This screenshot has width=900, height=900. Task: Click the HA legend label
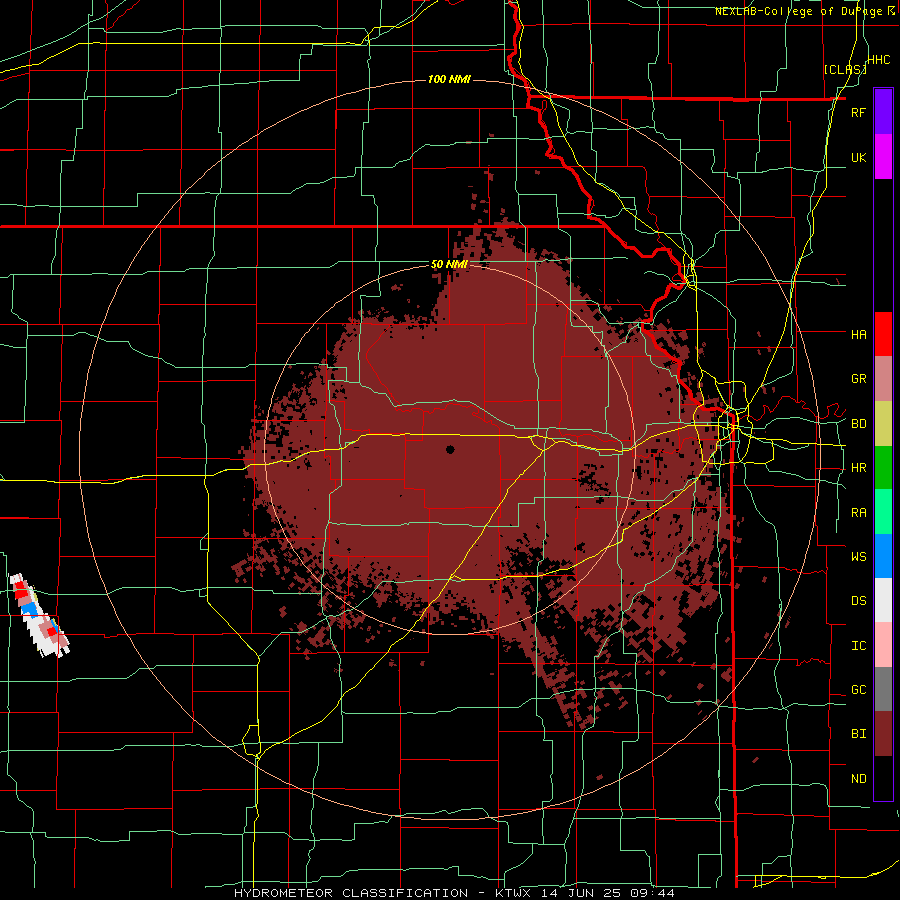pyautogui.click(x=858, y=335)
